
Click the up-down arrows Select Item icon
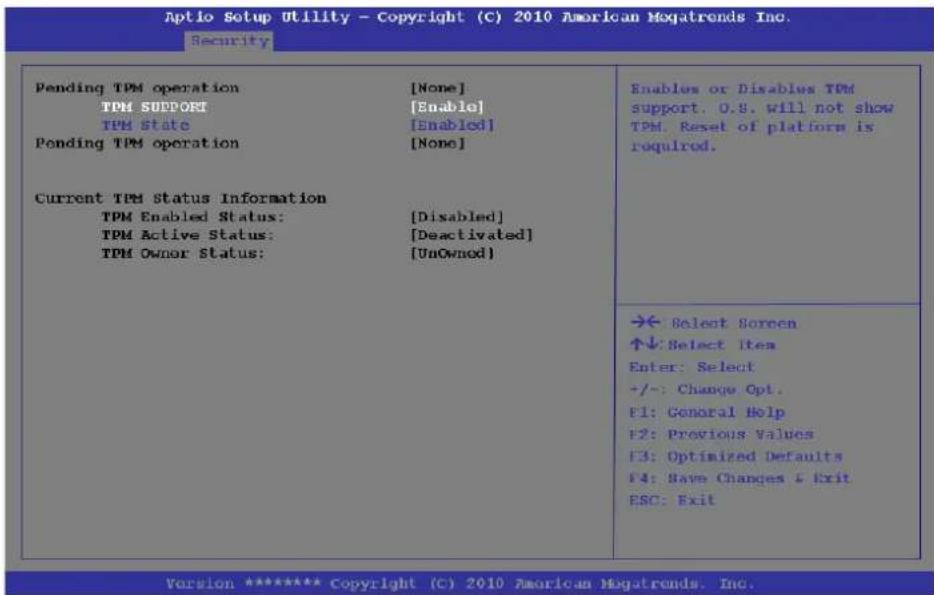coord(645,344)
